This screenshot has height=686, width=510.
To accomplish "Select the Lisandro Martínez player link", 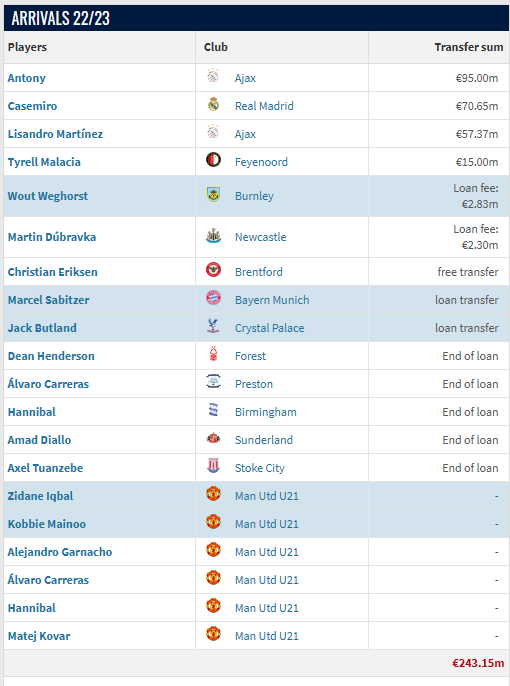I will point(55,134).
